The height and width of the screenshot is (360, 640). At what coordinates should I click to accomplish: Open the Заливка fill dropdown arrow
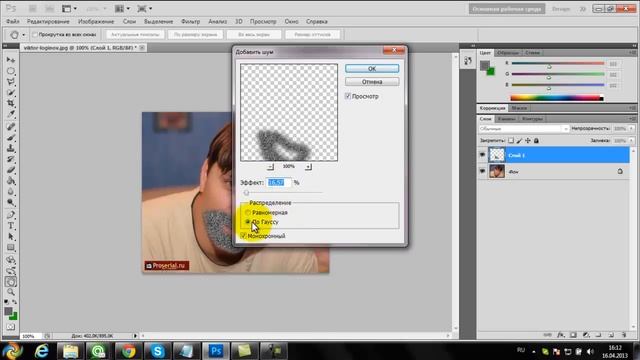coord(631,140)
